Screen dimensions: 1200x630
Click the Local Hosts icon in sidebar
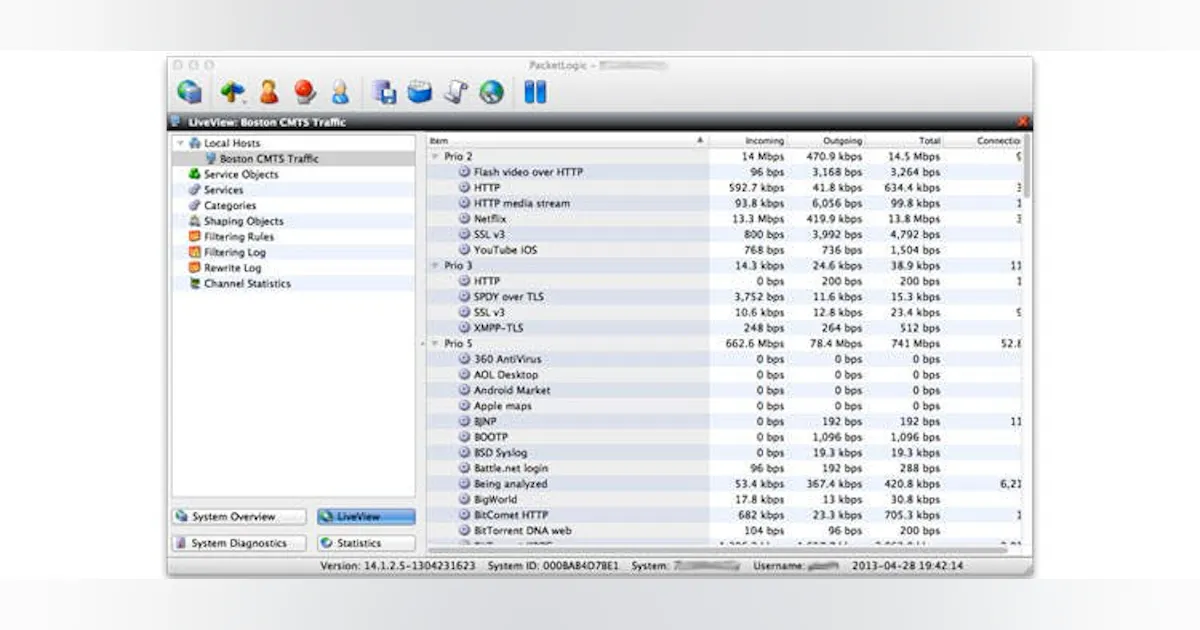coord(195,143)
